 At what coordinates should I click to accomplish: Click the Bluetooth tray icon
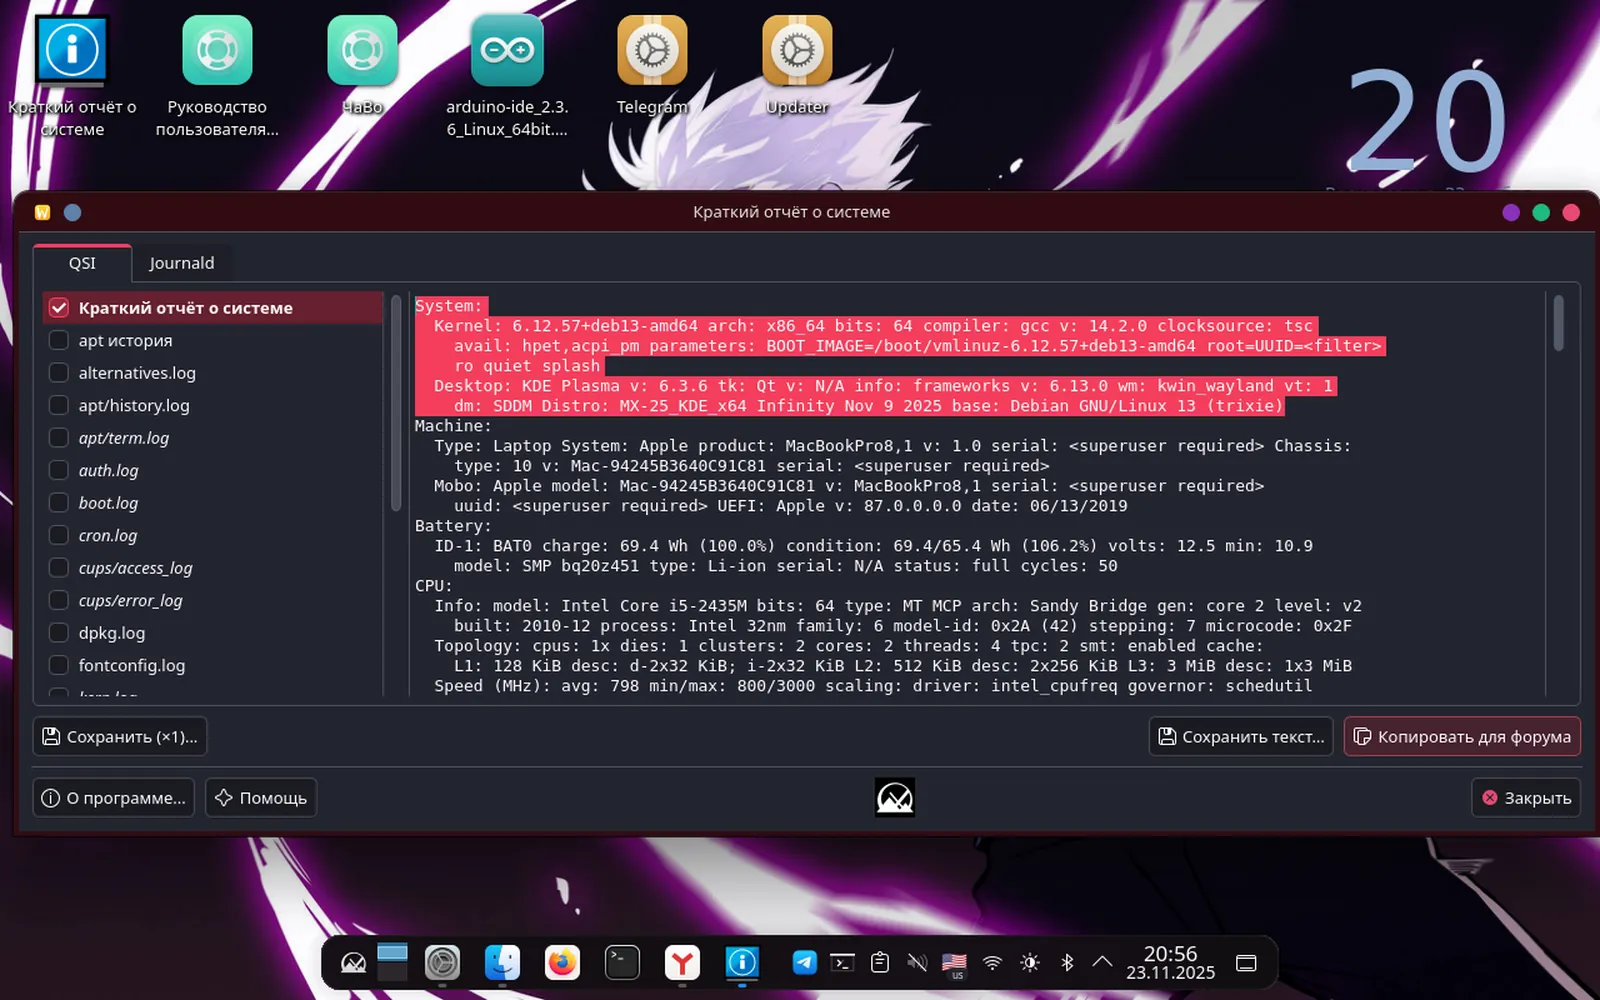tap(1067, 963)
